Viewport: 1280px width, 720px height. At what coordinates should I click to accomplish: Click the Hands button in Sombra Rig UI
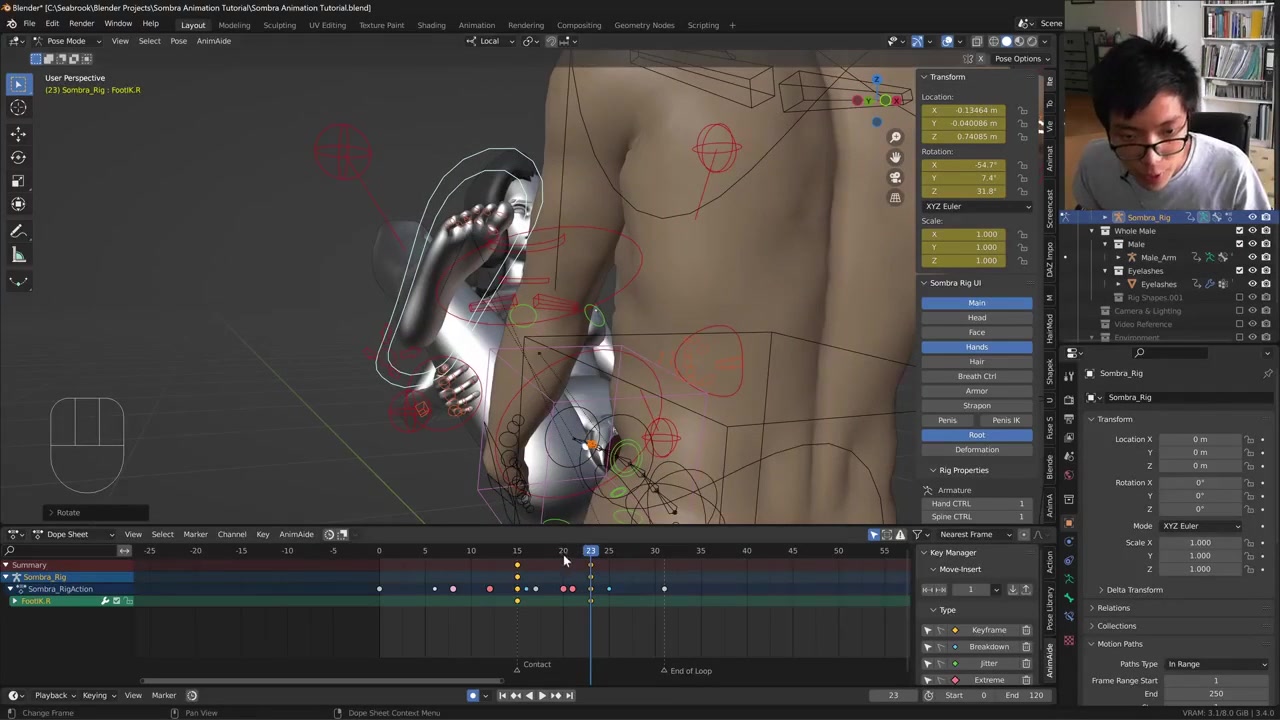pos(976,347)
